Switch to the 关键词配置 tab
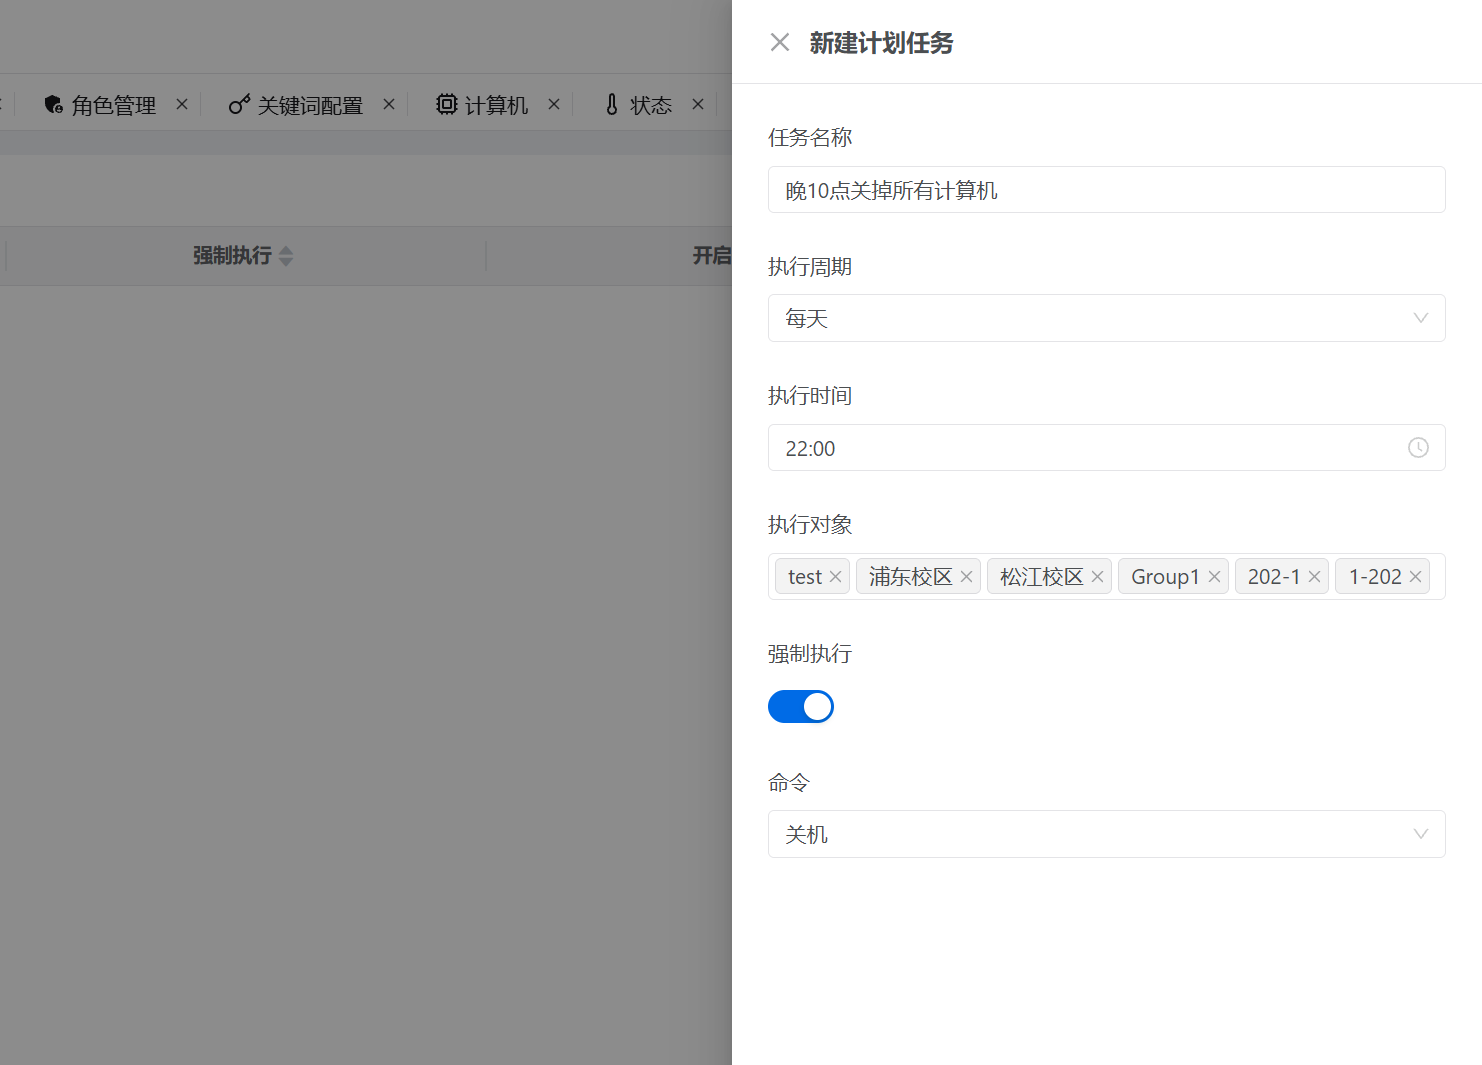The image size is (1482, 1065). click(x=310, y=104)
